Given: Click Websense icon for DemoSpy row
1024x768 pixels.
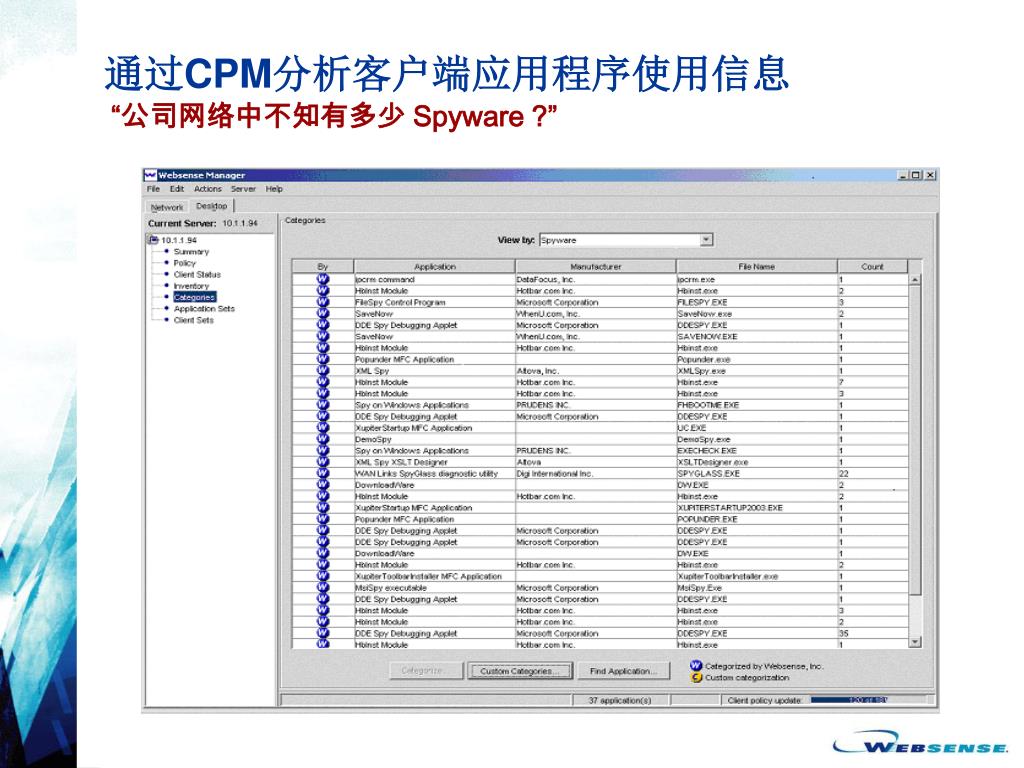Looking at the screenshot, I should tap(323, 439).
